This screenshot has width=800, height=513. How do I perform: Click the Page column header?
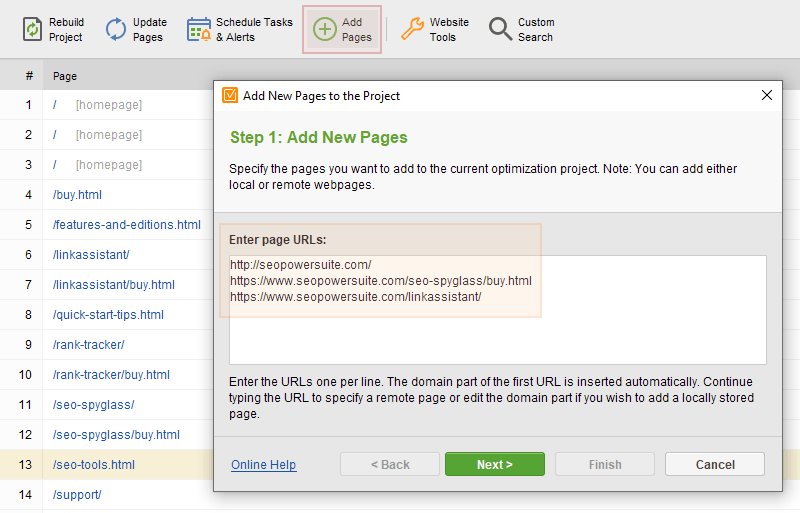(65, 76)
